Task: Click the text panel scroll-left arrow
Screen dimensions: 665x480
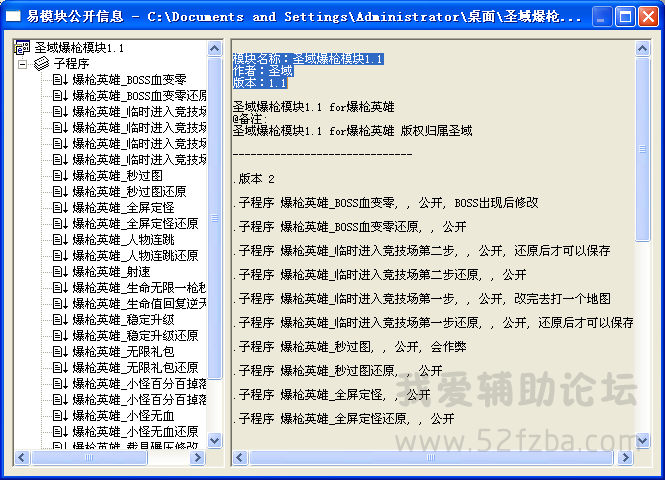Action: pos(240,458)
